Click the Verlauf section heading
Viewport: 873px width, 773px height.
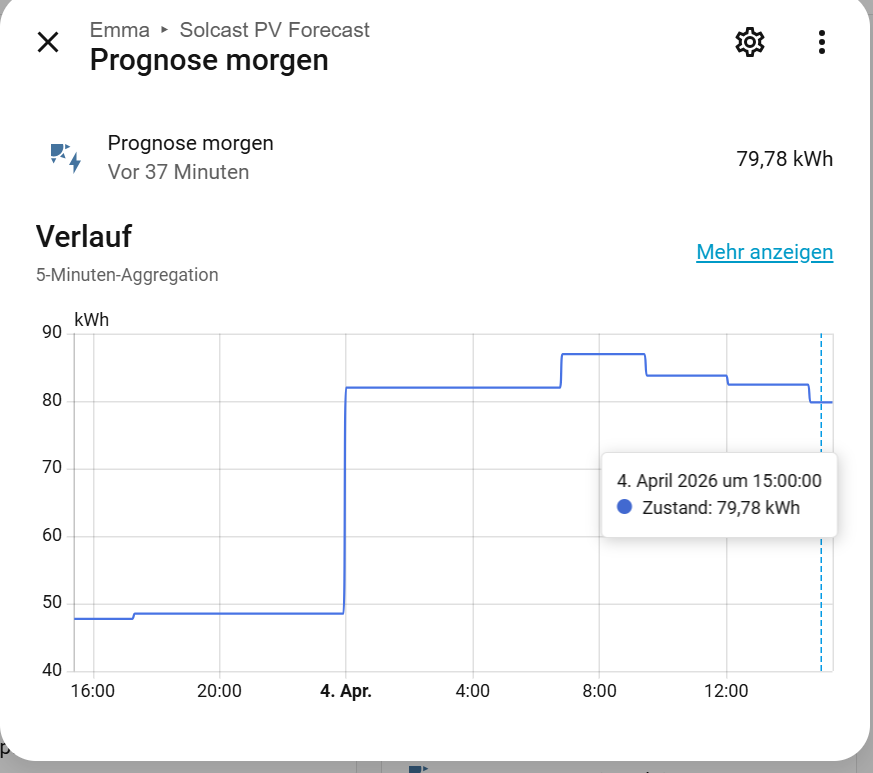tap(84, 236)
